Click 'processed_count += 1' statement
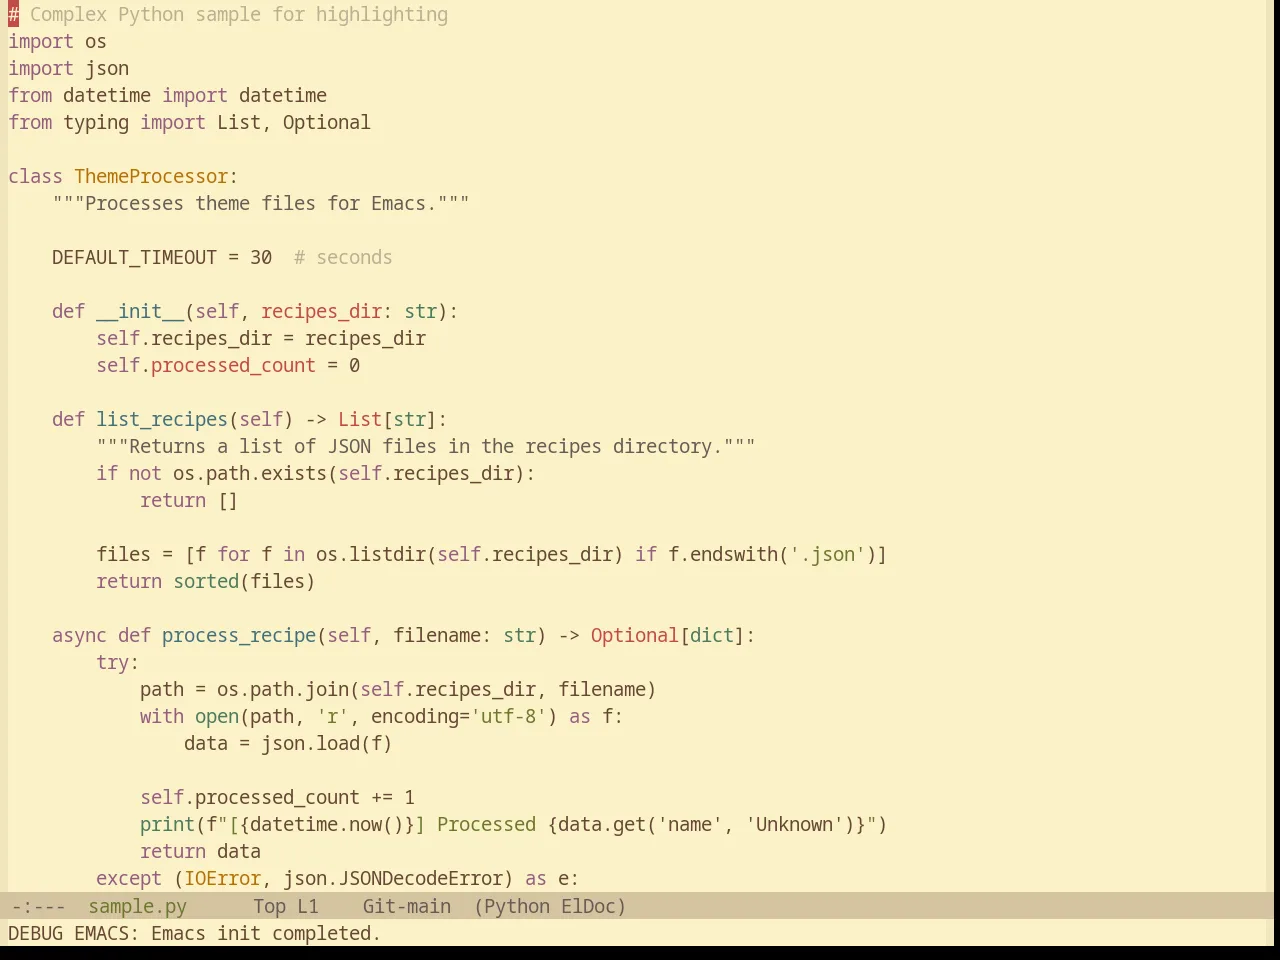The image size is (1280, 960). click(x=305, y=797)
